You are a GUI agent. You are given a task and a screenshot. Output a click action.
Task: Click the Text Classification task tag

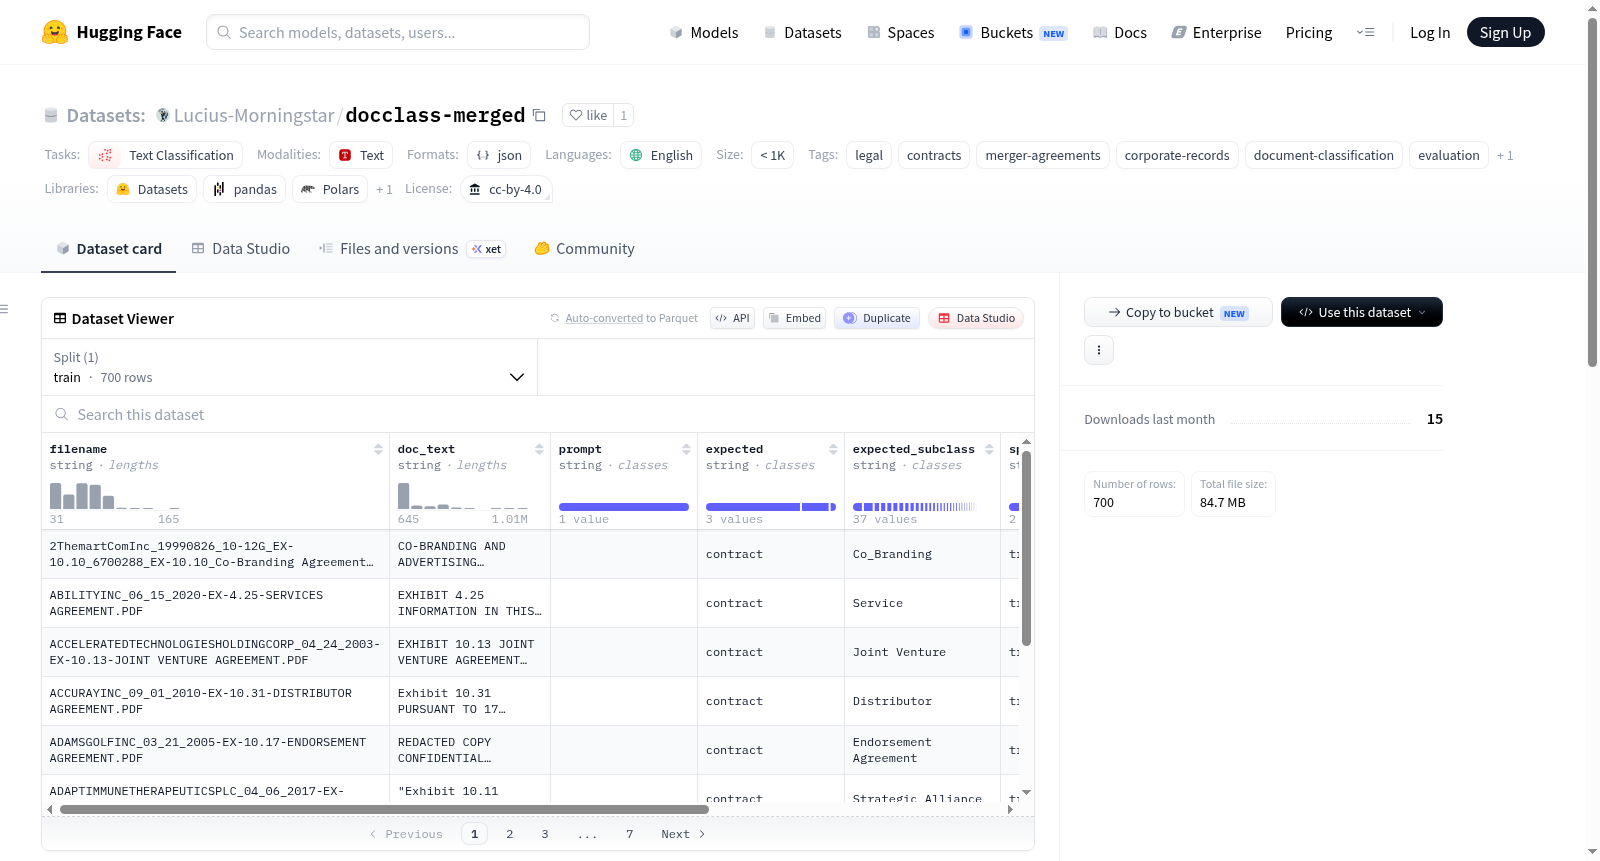click(x=166, y=155)
